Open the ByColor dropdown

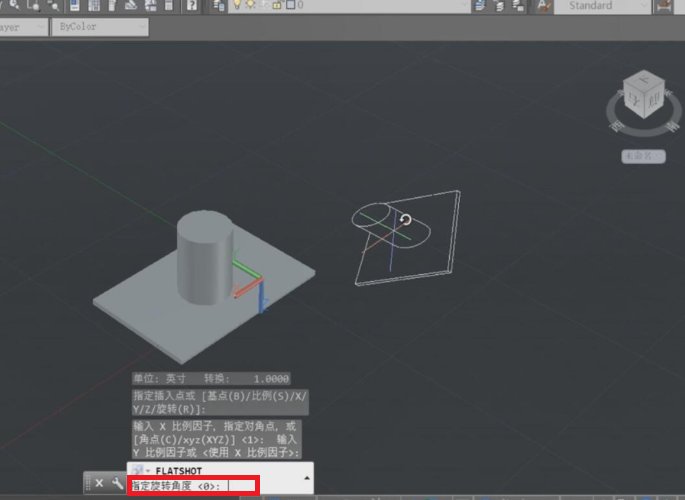(x=101, y=27)
